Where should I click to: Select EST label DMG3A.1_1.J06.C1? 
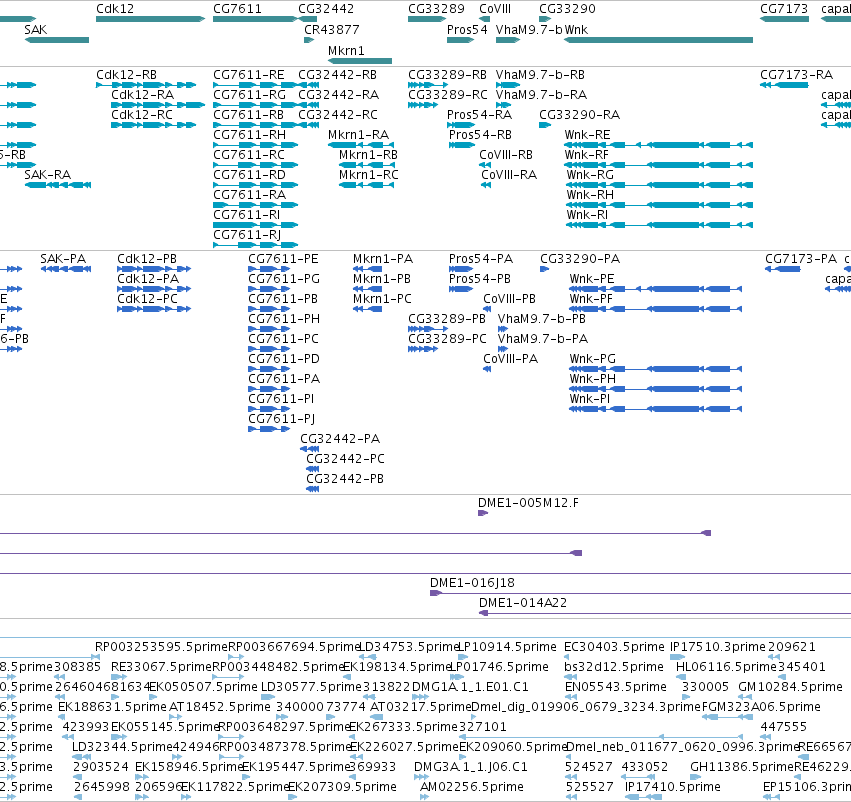(x=471, y=766)
